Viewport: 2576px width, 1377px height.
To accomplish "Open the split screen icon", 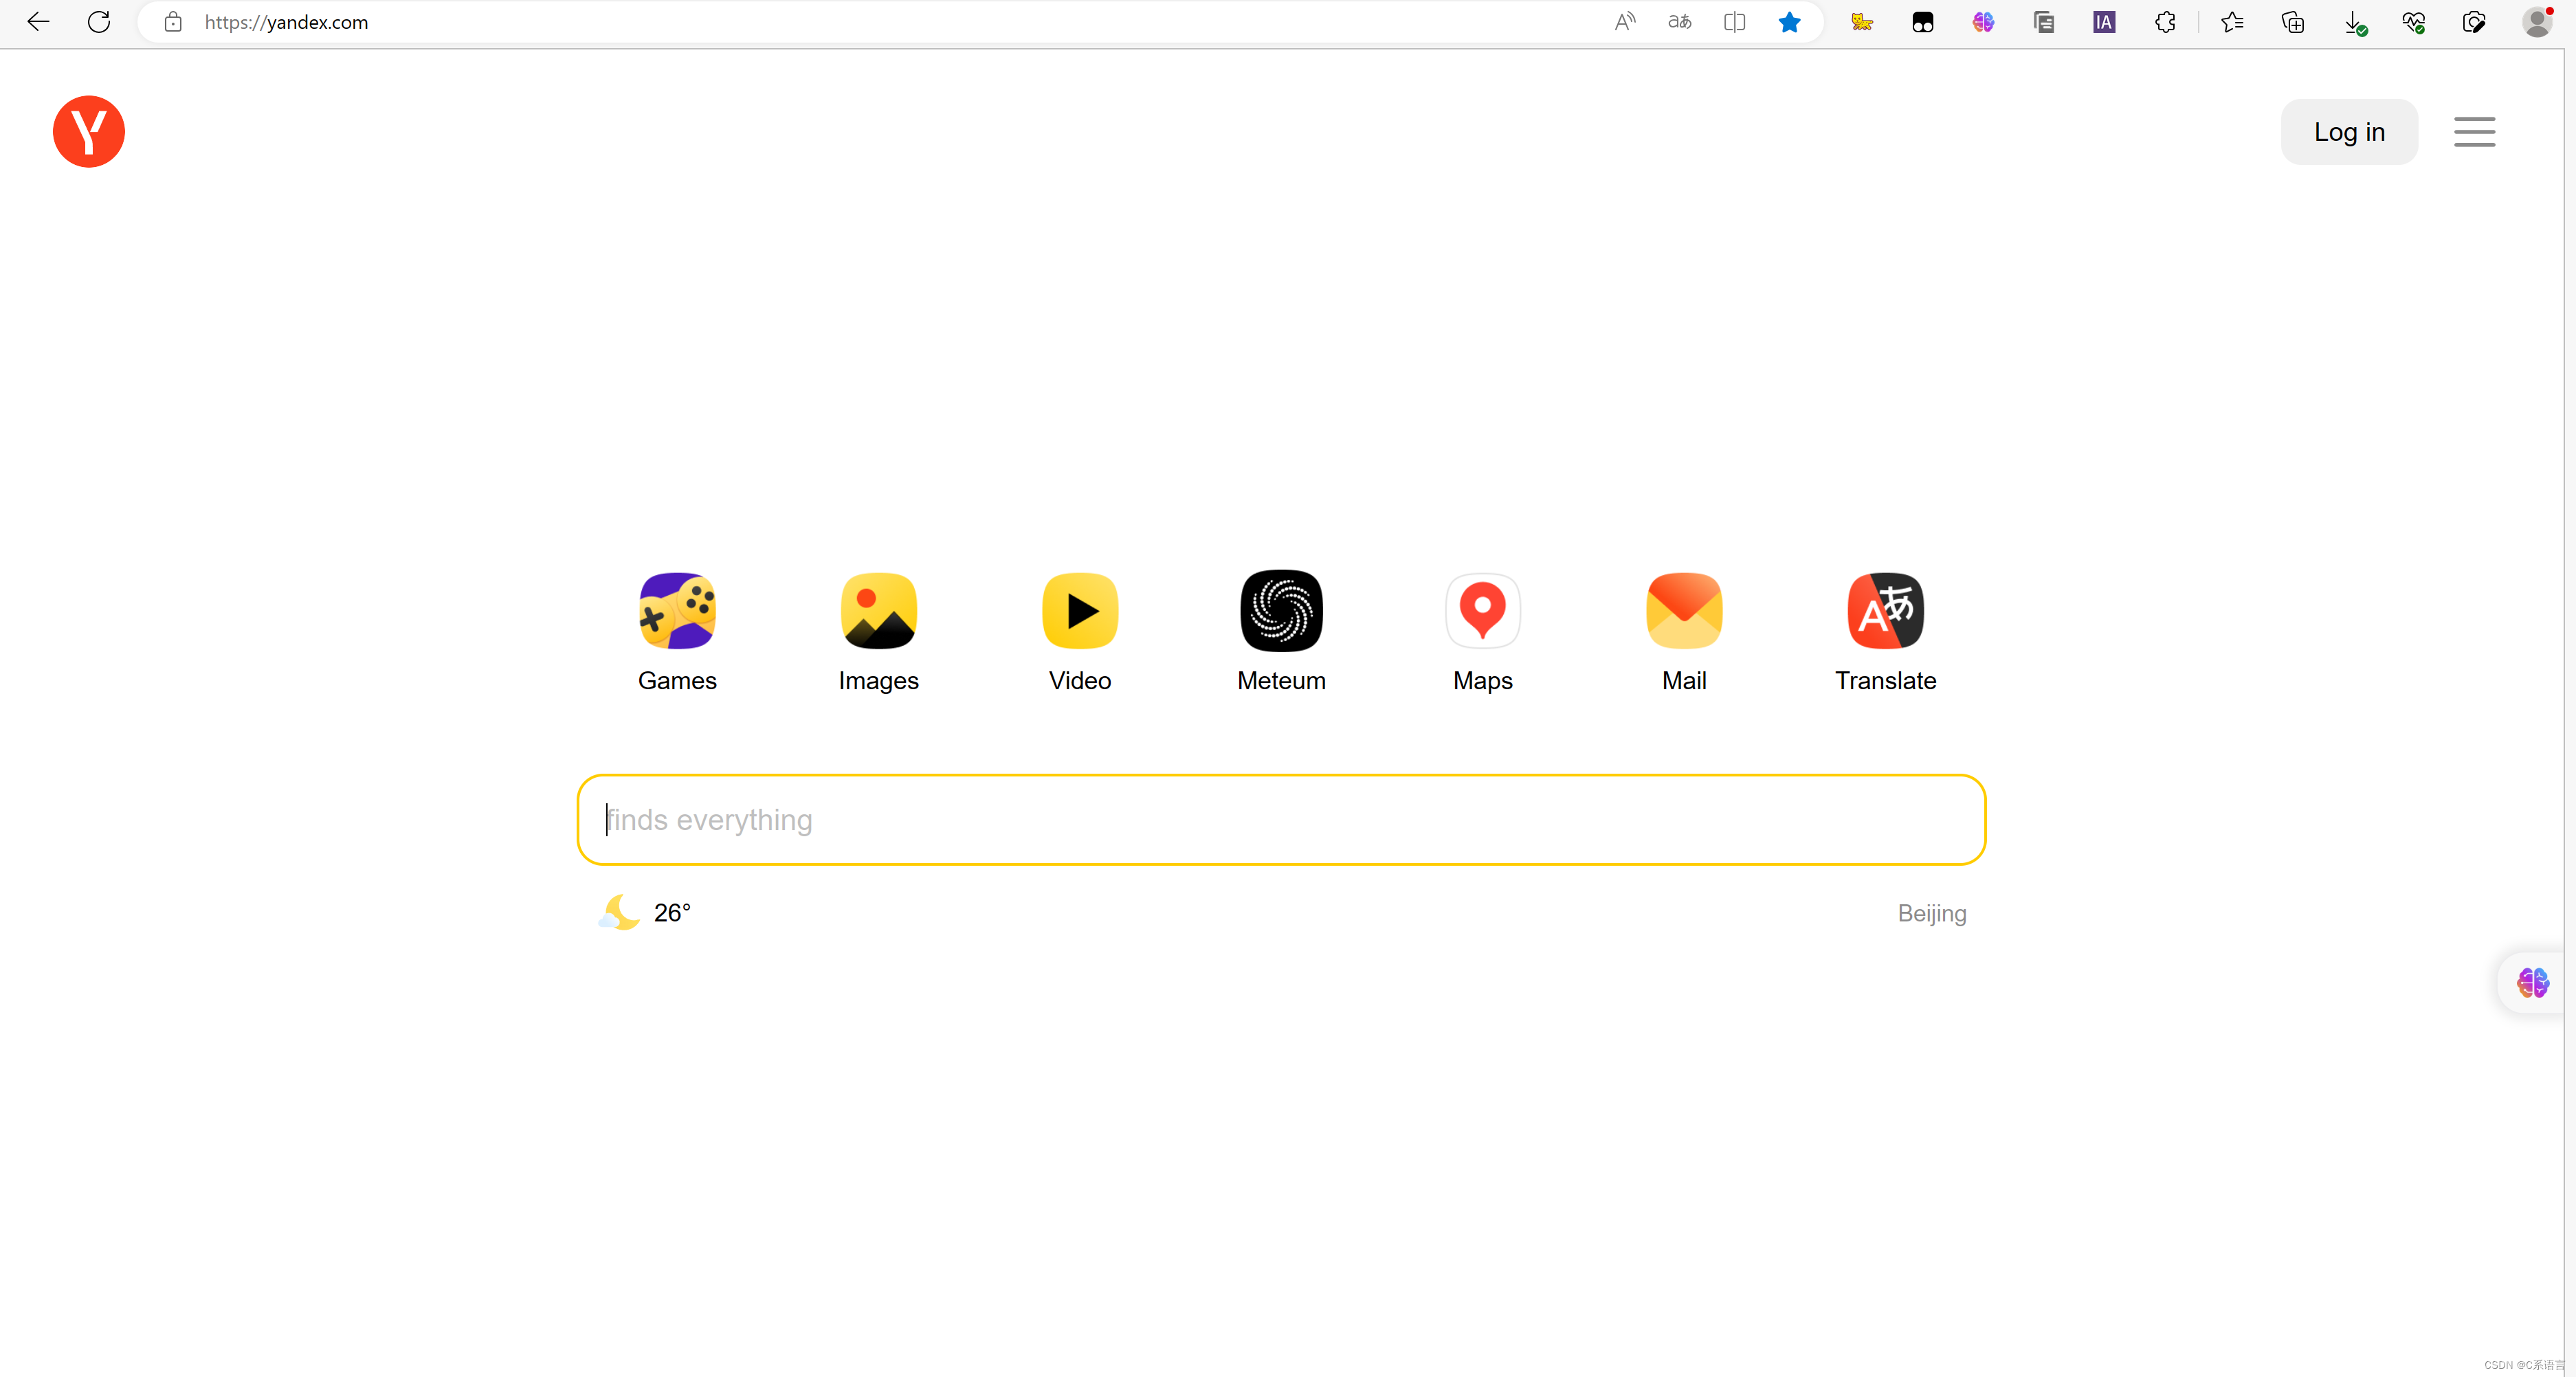I will click(x=1734, y=22).
